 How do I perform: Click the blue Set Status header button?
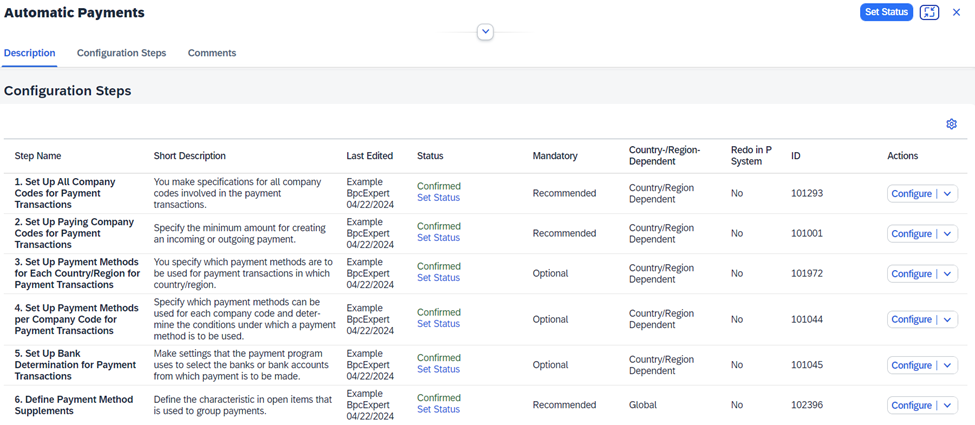(886, 12)
